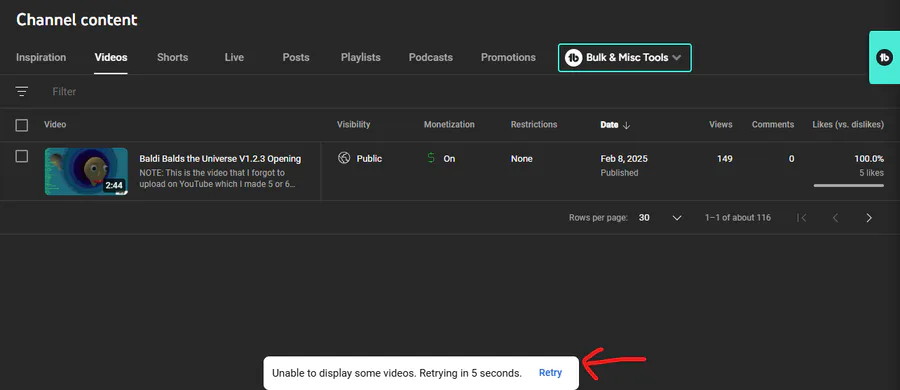Screen dimensions: 900x390
Task: Click the Visibility column header
Action: coord(353,125)
